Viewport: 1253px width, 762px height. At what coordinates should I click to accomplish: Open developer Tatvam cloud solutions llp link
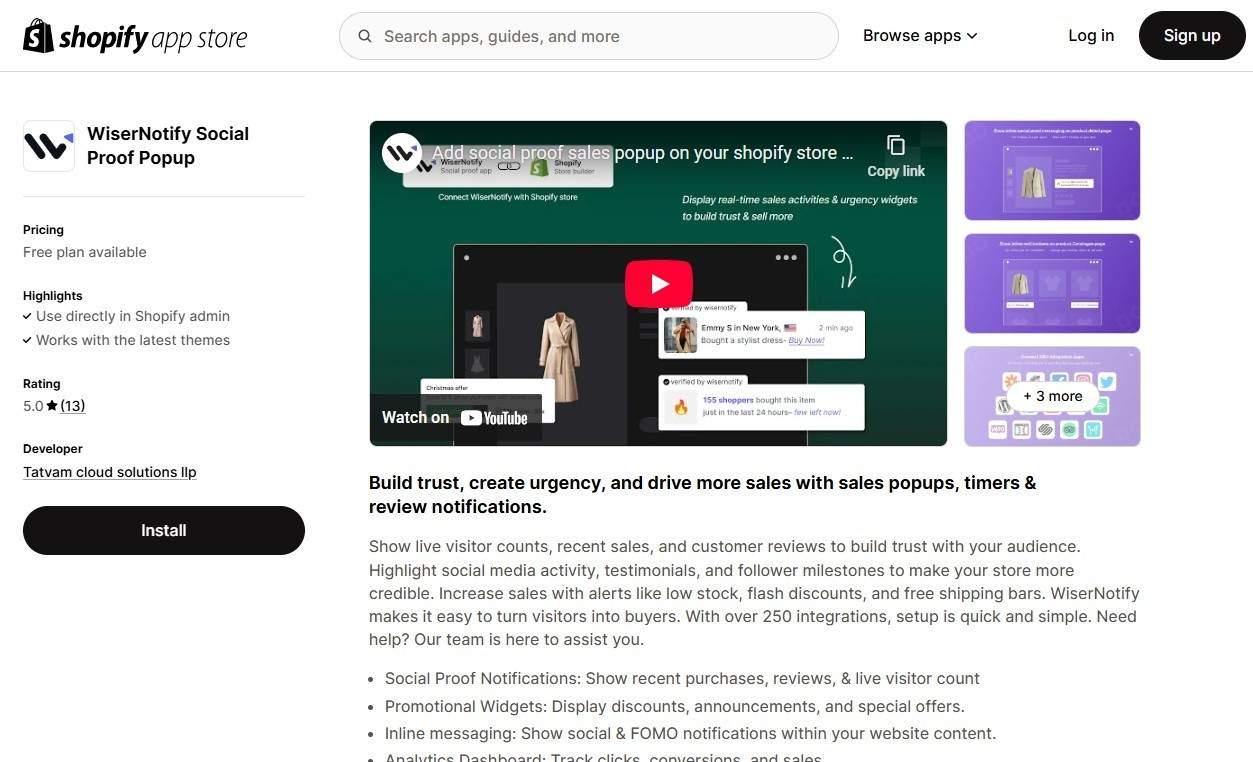click(x=110, y=472)
